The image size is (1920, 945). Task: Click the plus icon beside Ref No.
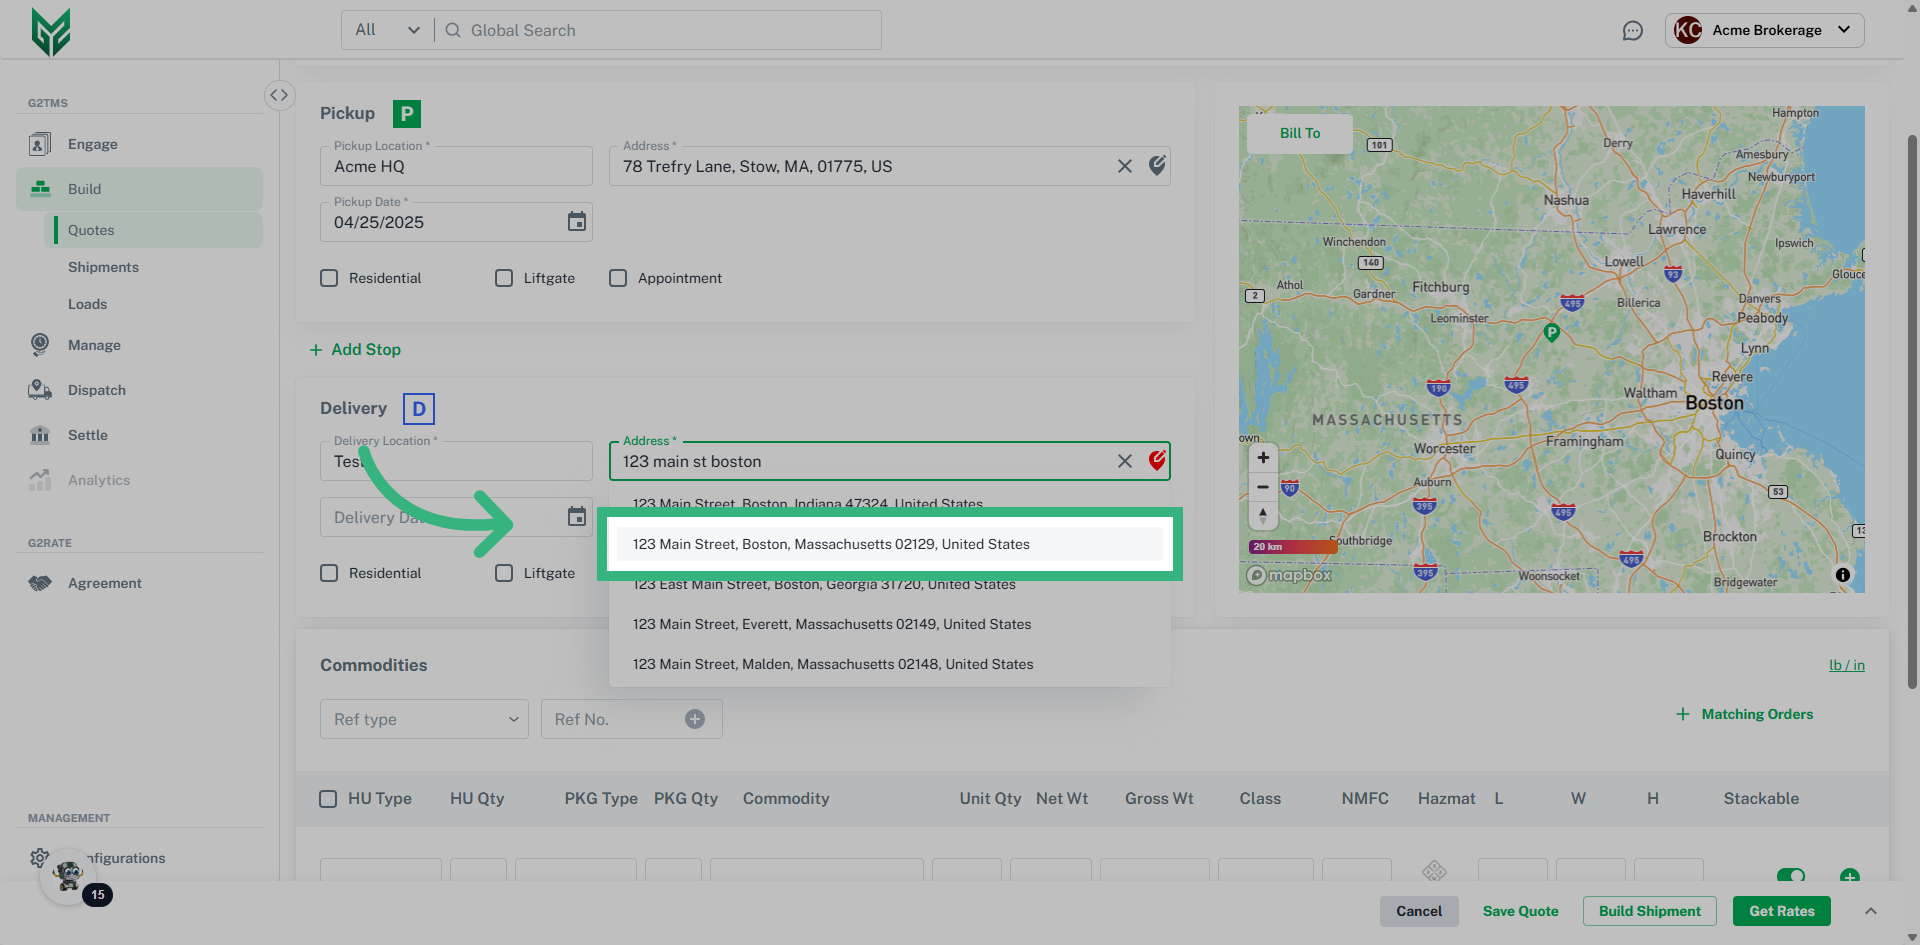(x=695, y=719)
